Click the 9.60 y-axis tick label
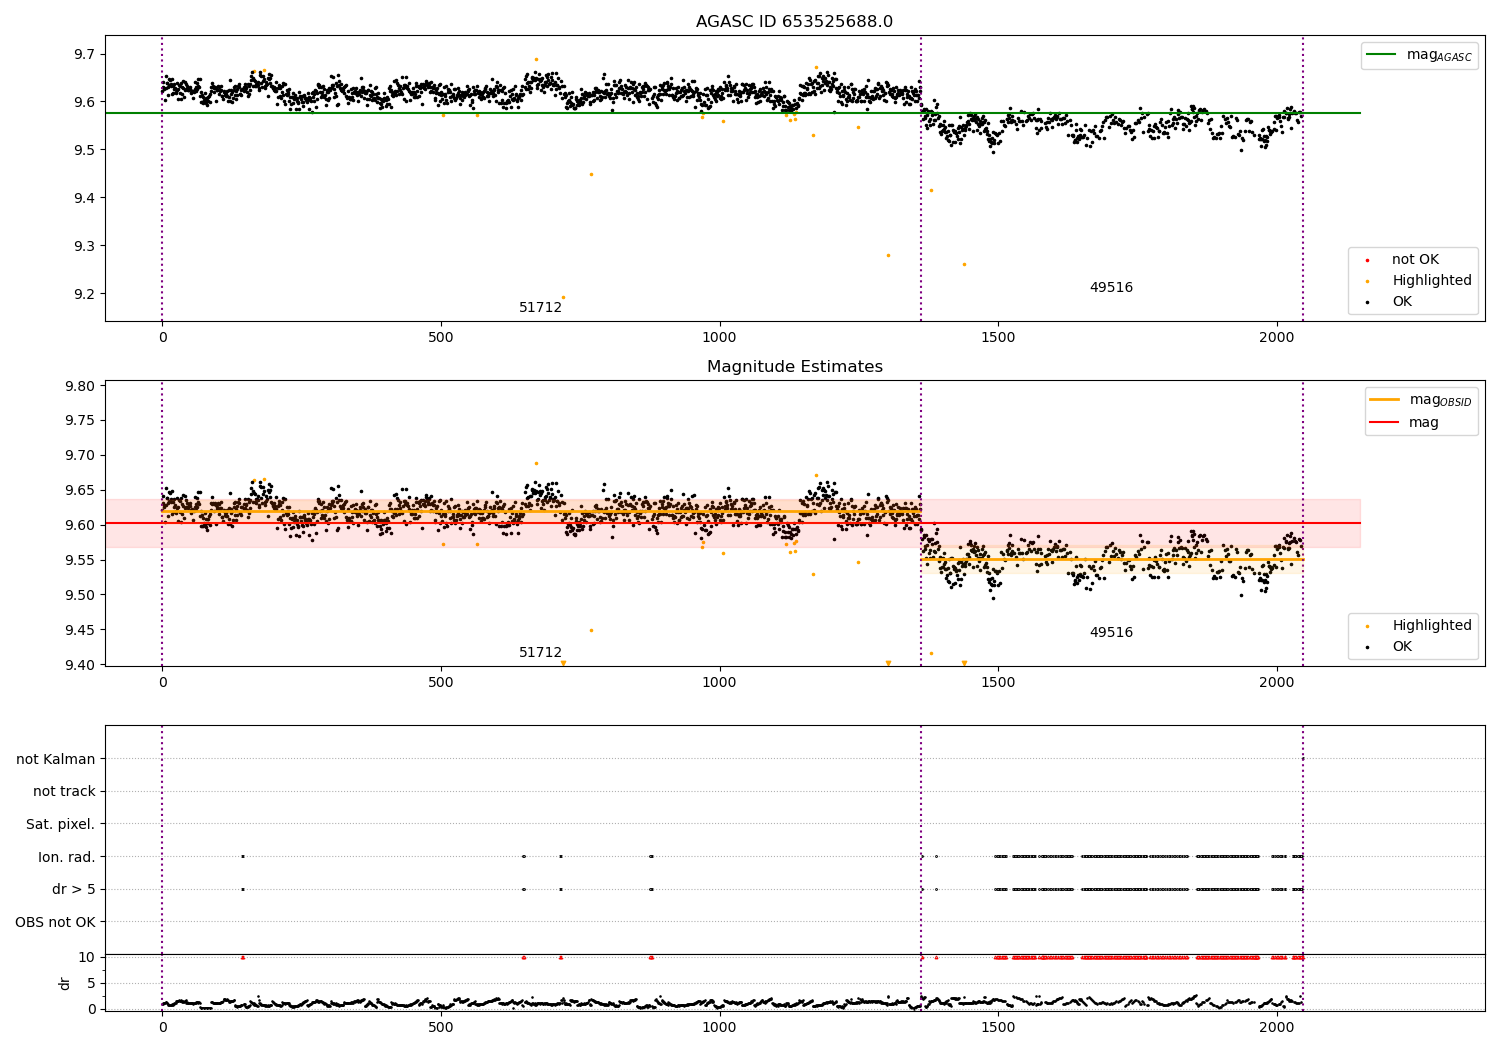 click(x=80, y=525)
